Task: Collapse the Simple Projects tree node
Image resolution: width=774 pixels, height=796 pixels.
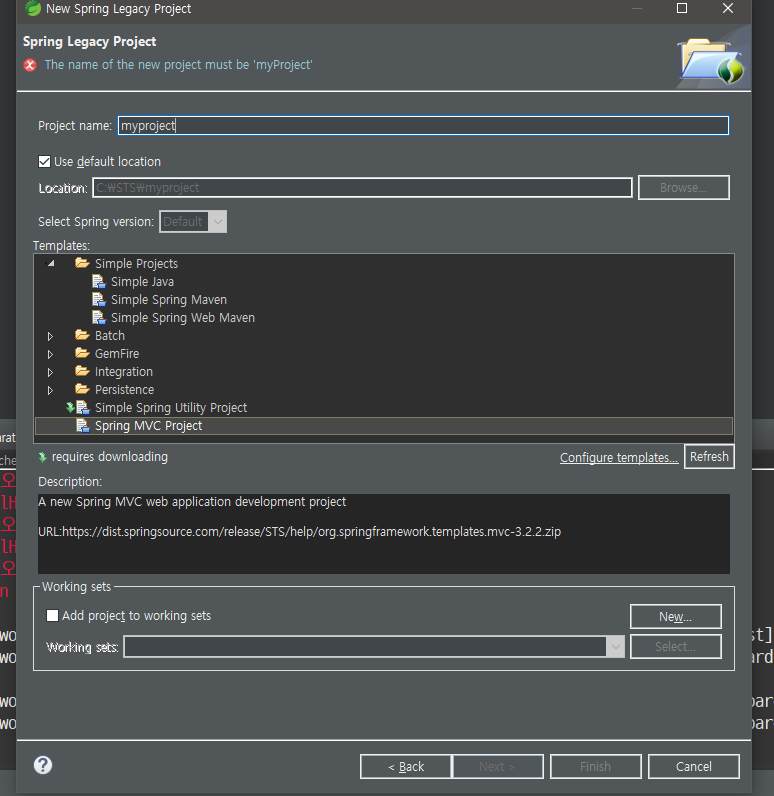Action: click(51, 263)
